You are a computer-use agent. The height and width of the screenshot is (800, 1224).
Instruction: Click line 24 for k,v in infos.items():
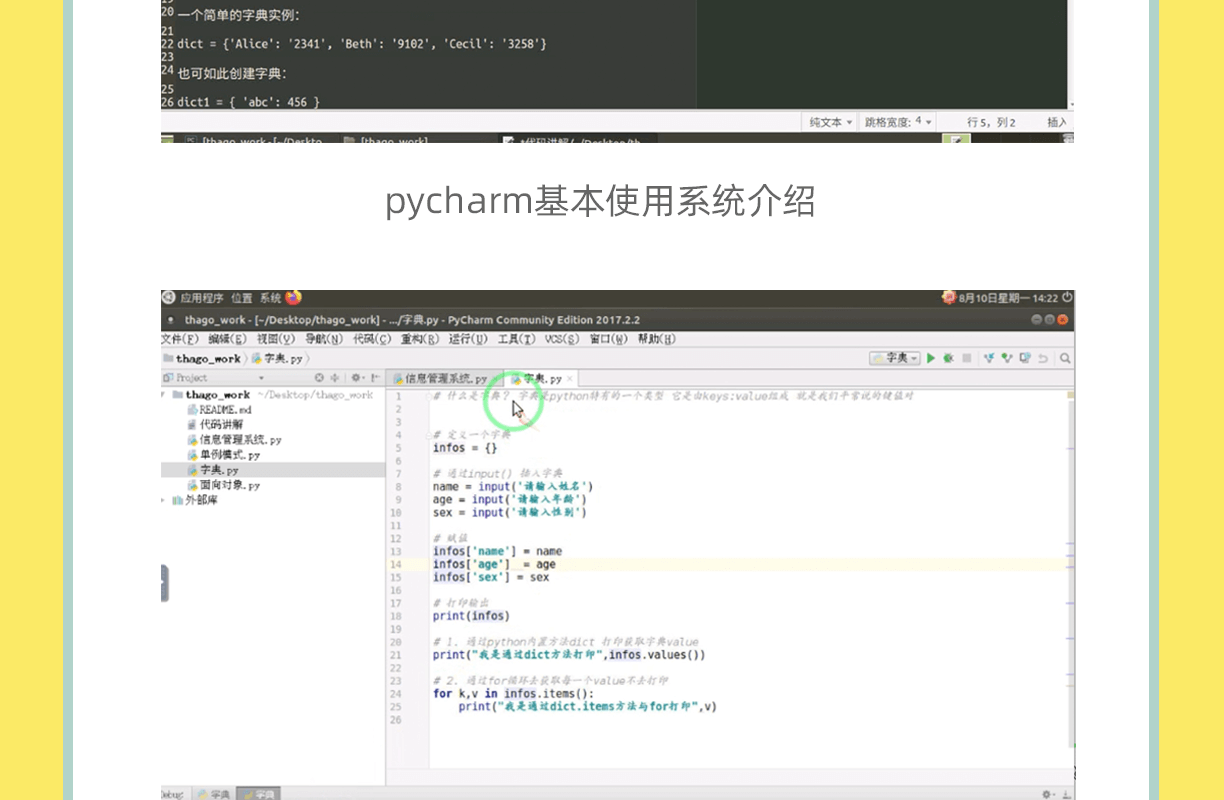[x=513, y=693]
